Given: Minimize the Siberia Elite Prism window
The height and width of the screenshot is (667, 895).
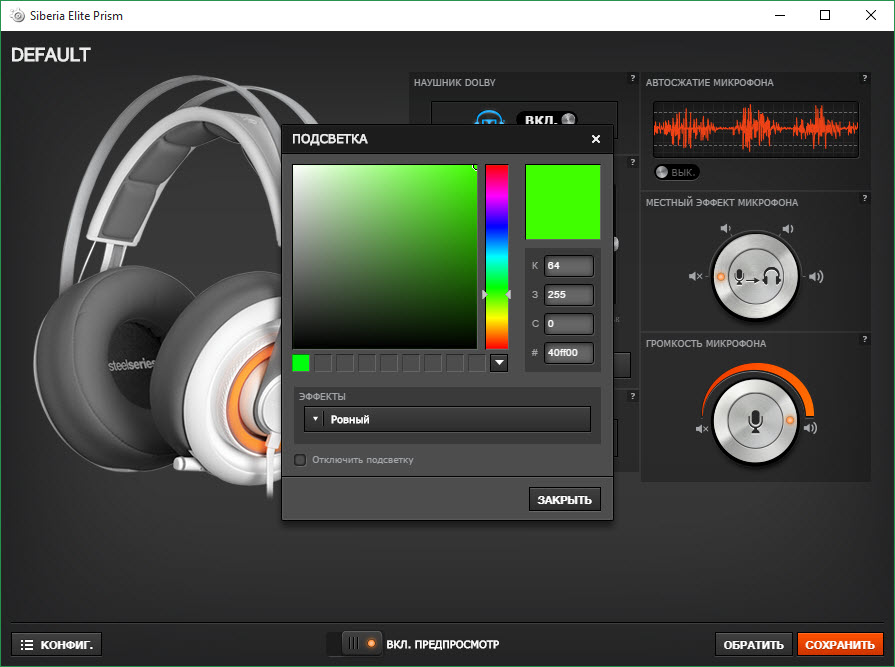Looking at the screenshot, I should (780, 15).
